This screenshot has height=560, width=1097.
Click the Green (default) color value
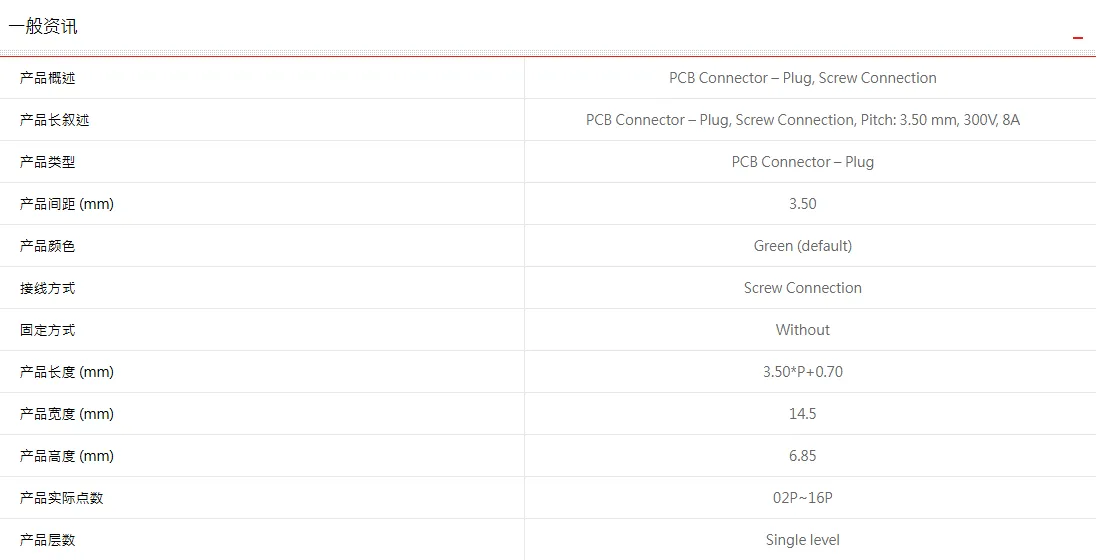(802, 246)
